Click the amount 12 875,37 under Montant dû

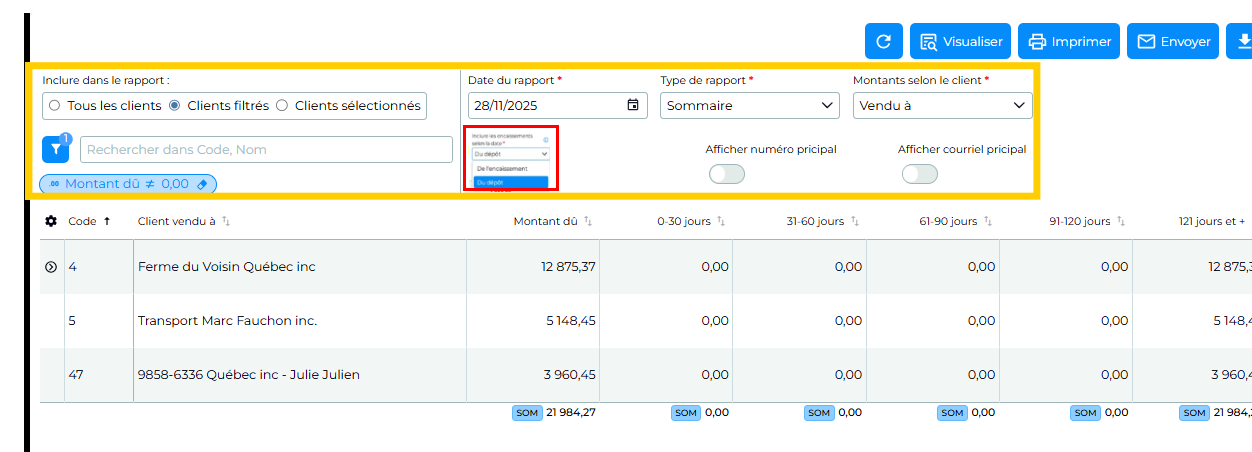click(569, 267)
